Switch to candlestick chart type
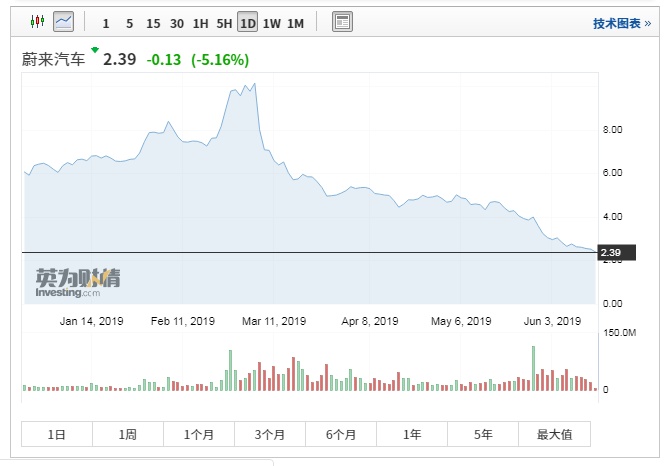This screenshot has height=466, width=670. click(37, 21)
